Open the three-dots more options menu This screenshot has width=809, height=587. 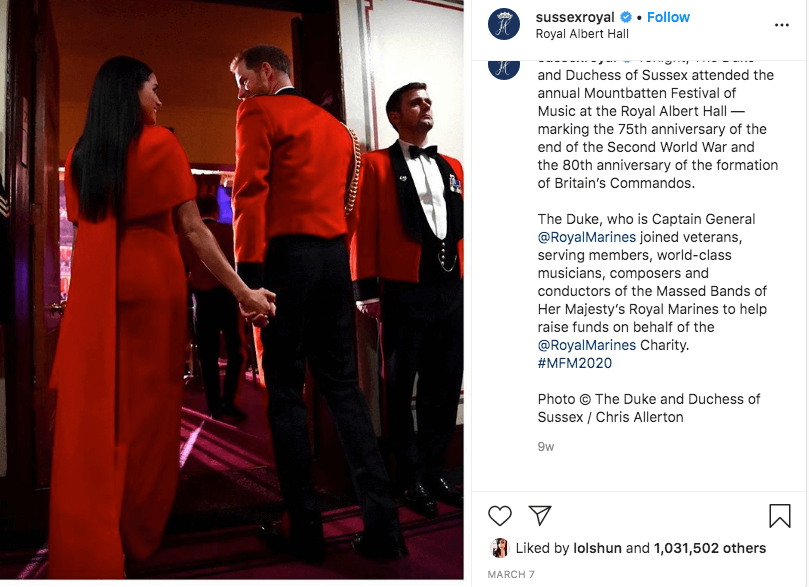pos(782,25)
